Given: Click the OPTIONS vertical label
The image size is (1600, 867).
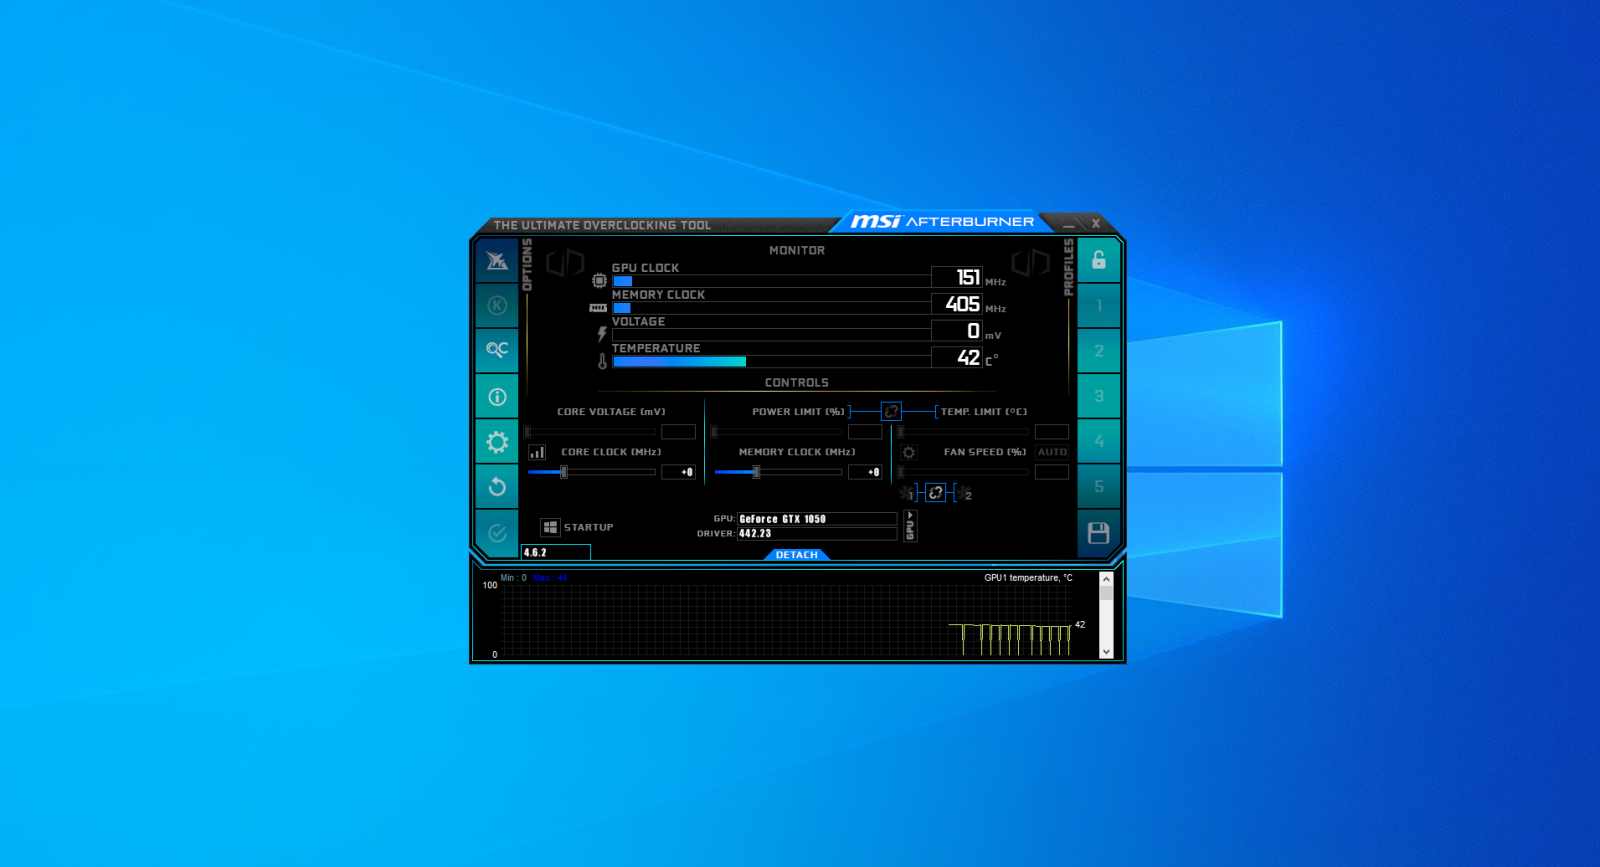Looking at the screenshot, I should (527, 265).
